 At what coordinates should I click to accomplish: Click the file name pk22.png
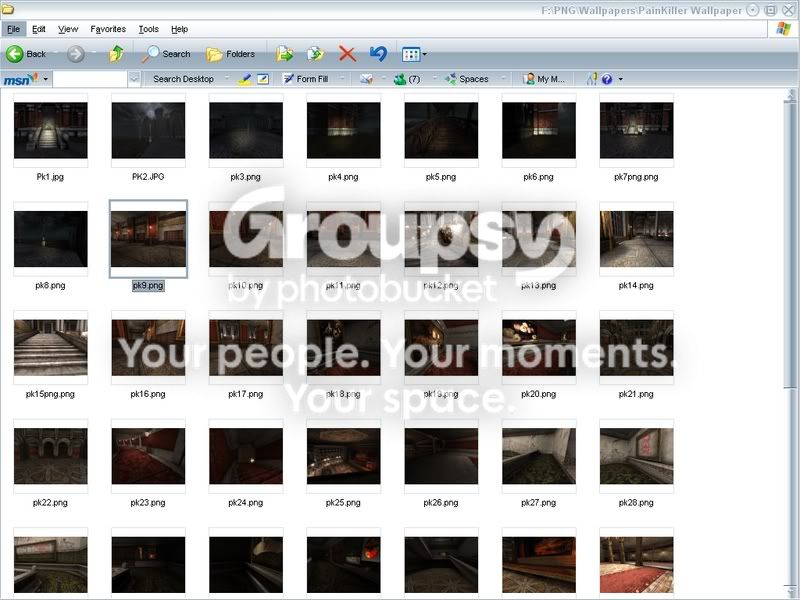pyautogui.click(x=50, y=503)
